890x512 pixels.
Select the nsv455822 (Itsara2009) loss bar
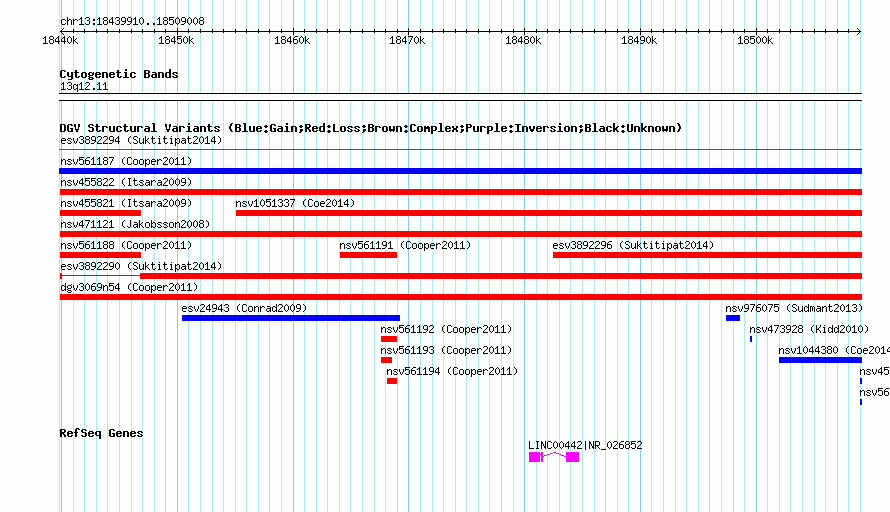[x=460, y=192]
